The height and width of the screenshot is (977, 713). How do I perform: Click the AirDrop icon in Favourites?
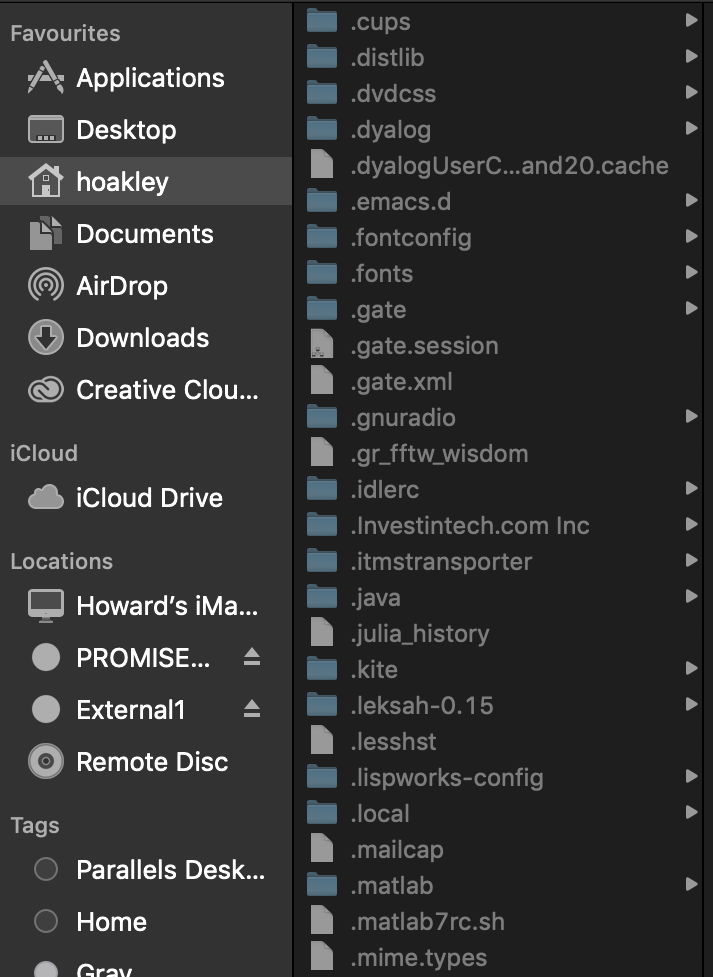(46, 286)
